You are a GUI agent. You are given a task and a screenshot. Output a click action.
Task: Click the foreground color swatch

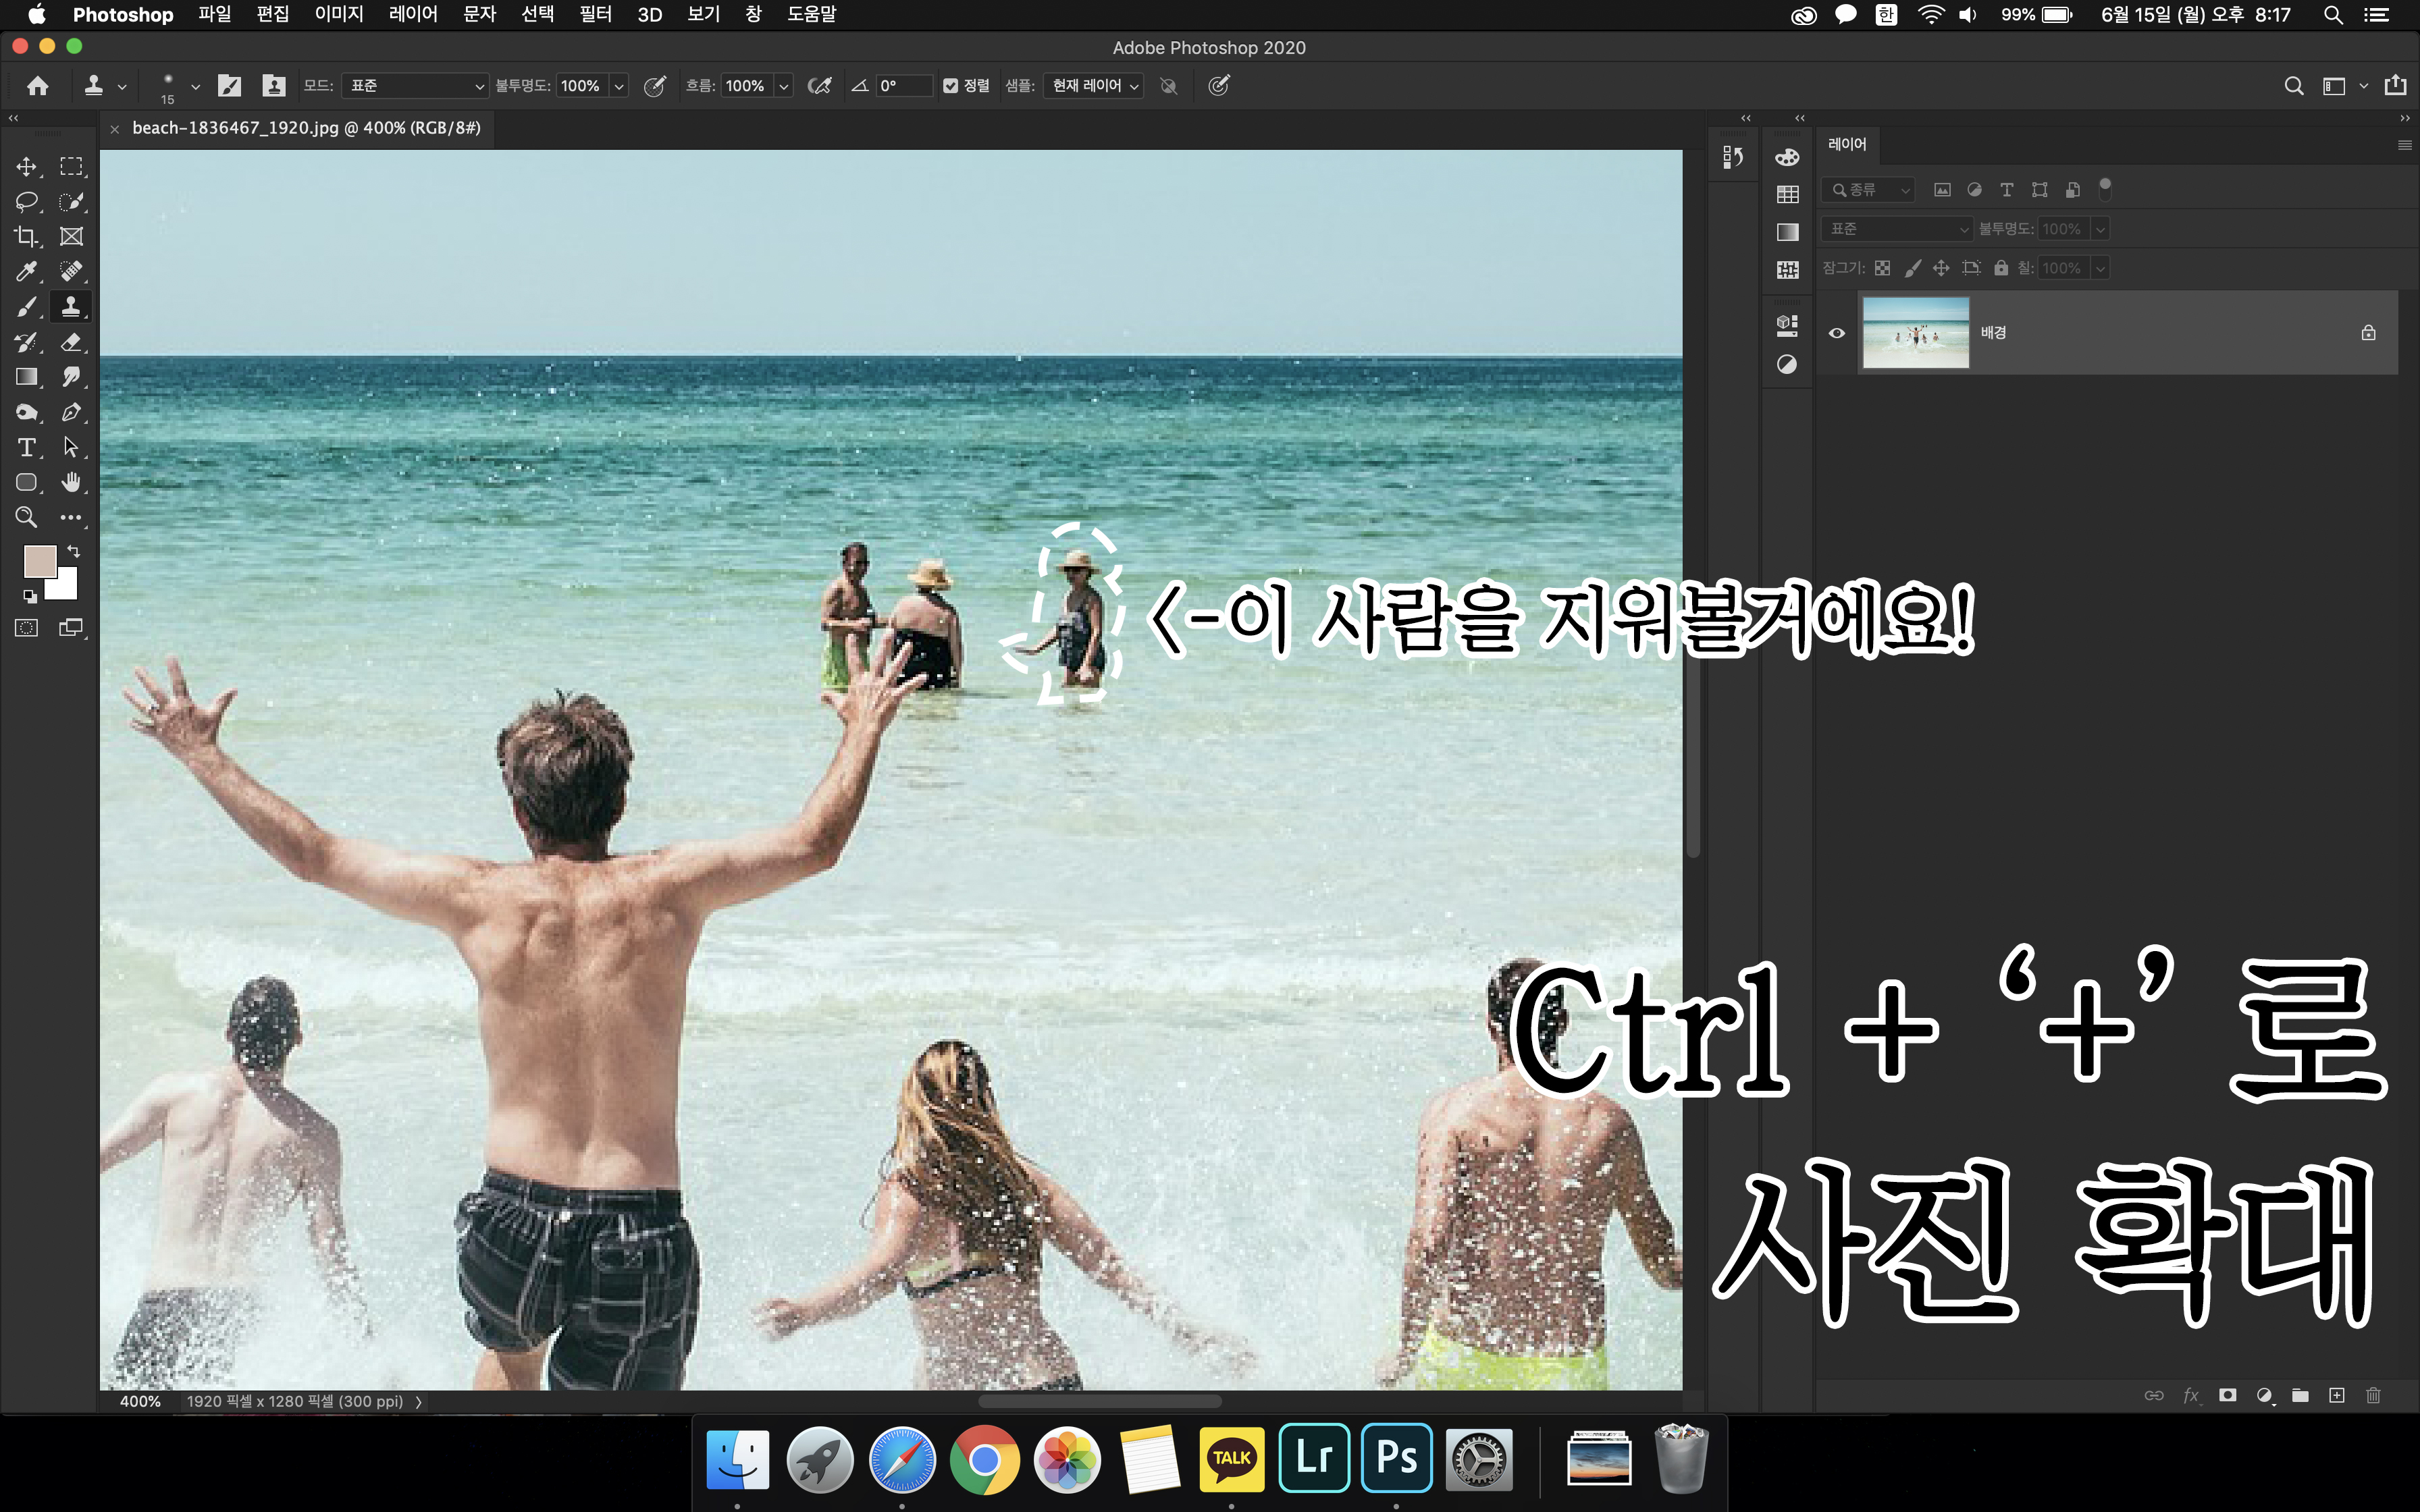[39, 561]
